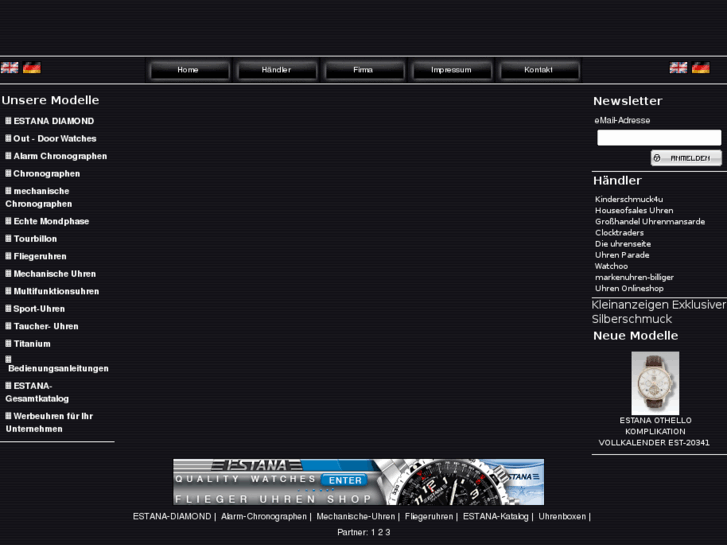This screenshot has height=545, width=727.
Task: Open the Händler menu button
Action: point(276,70)
